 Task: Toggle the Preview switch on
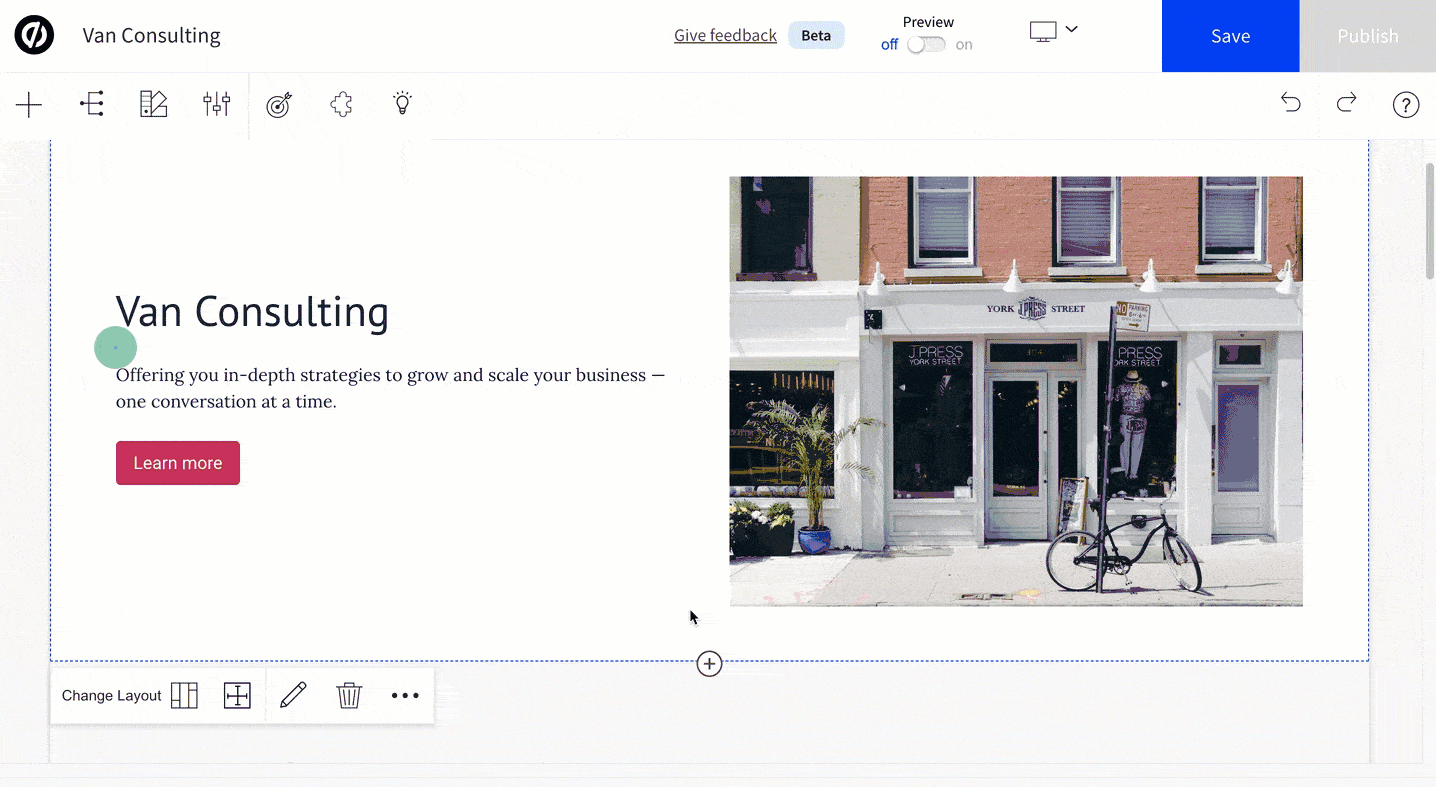tap(926, 45)
